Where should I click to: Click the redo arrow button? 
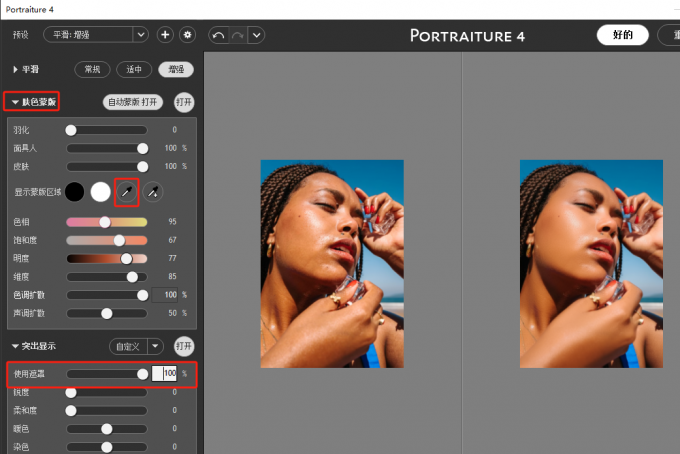(238, 35)
